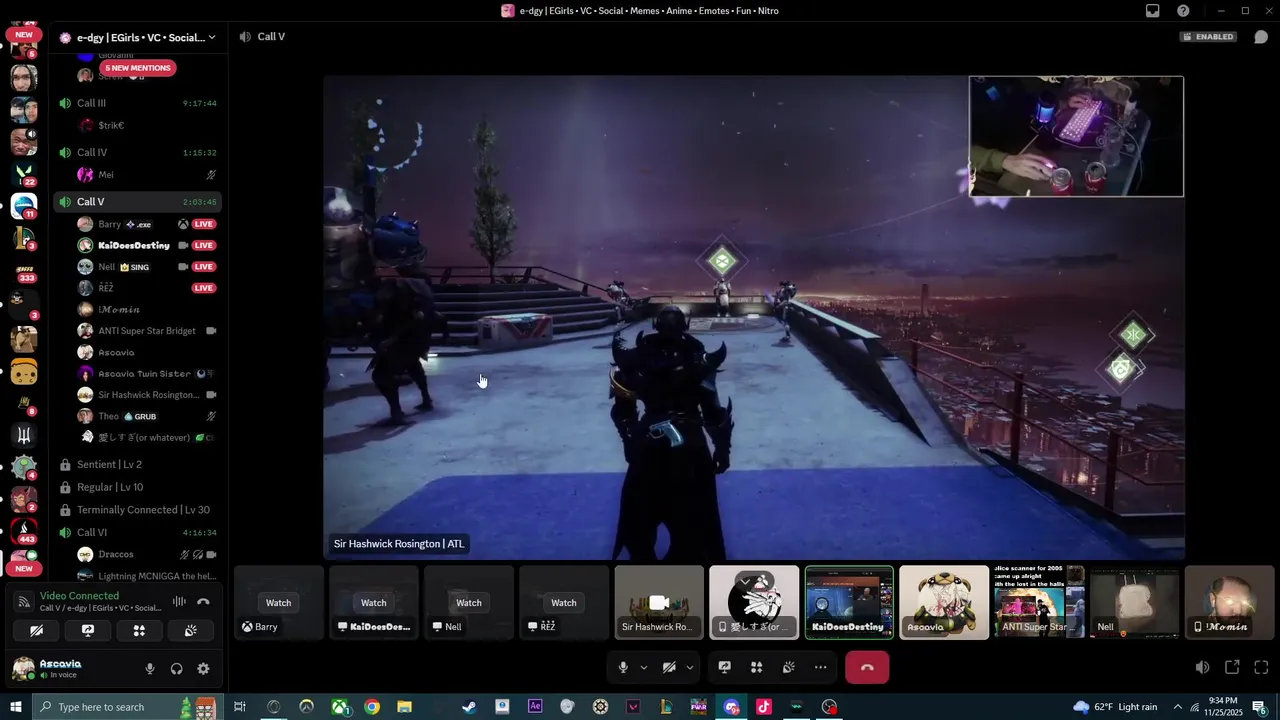
Task: Select Call III voice channel
Action: [x=137, y=103]
